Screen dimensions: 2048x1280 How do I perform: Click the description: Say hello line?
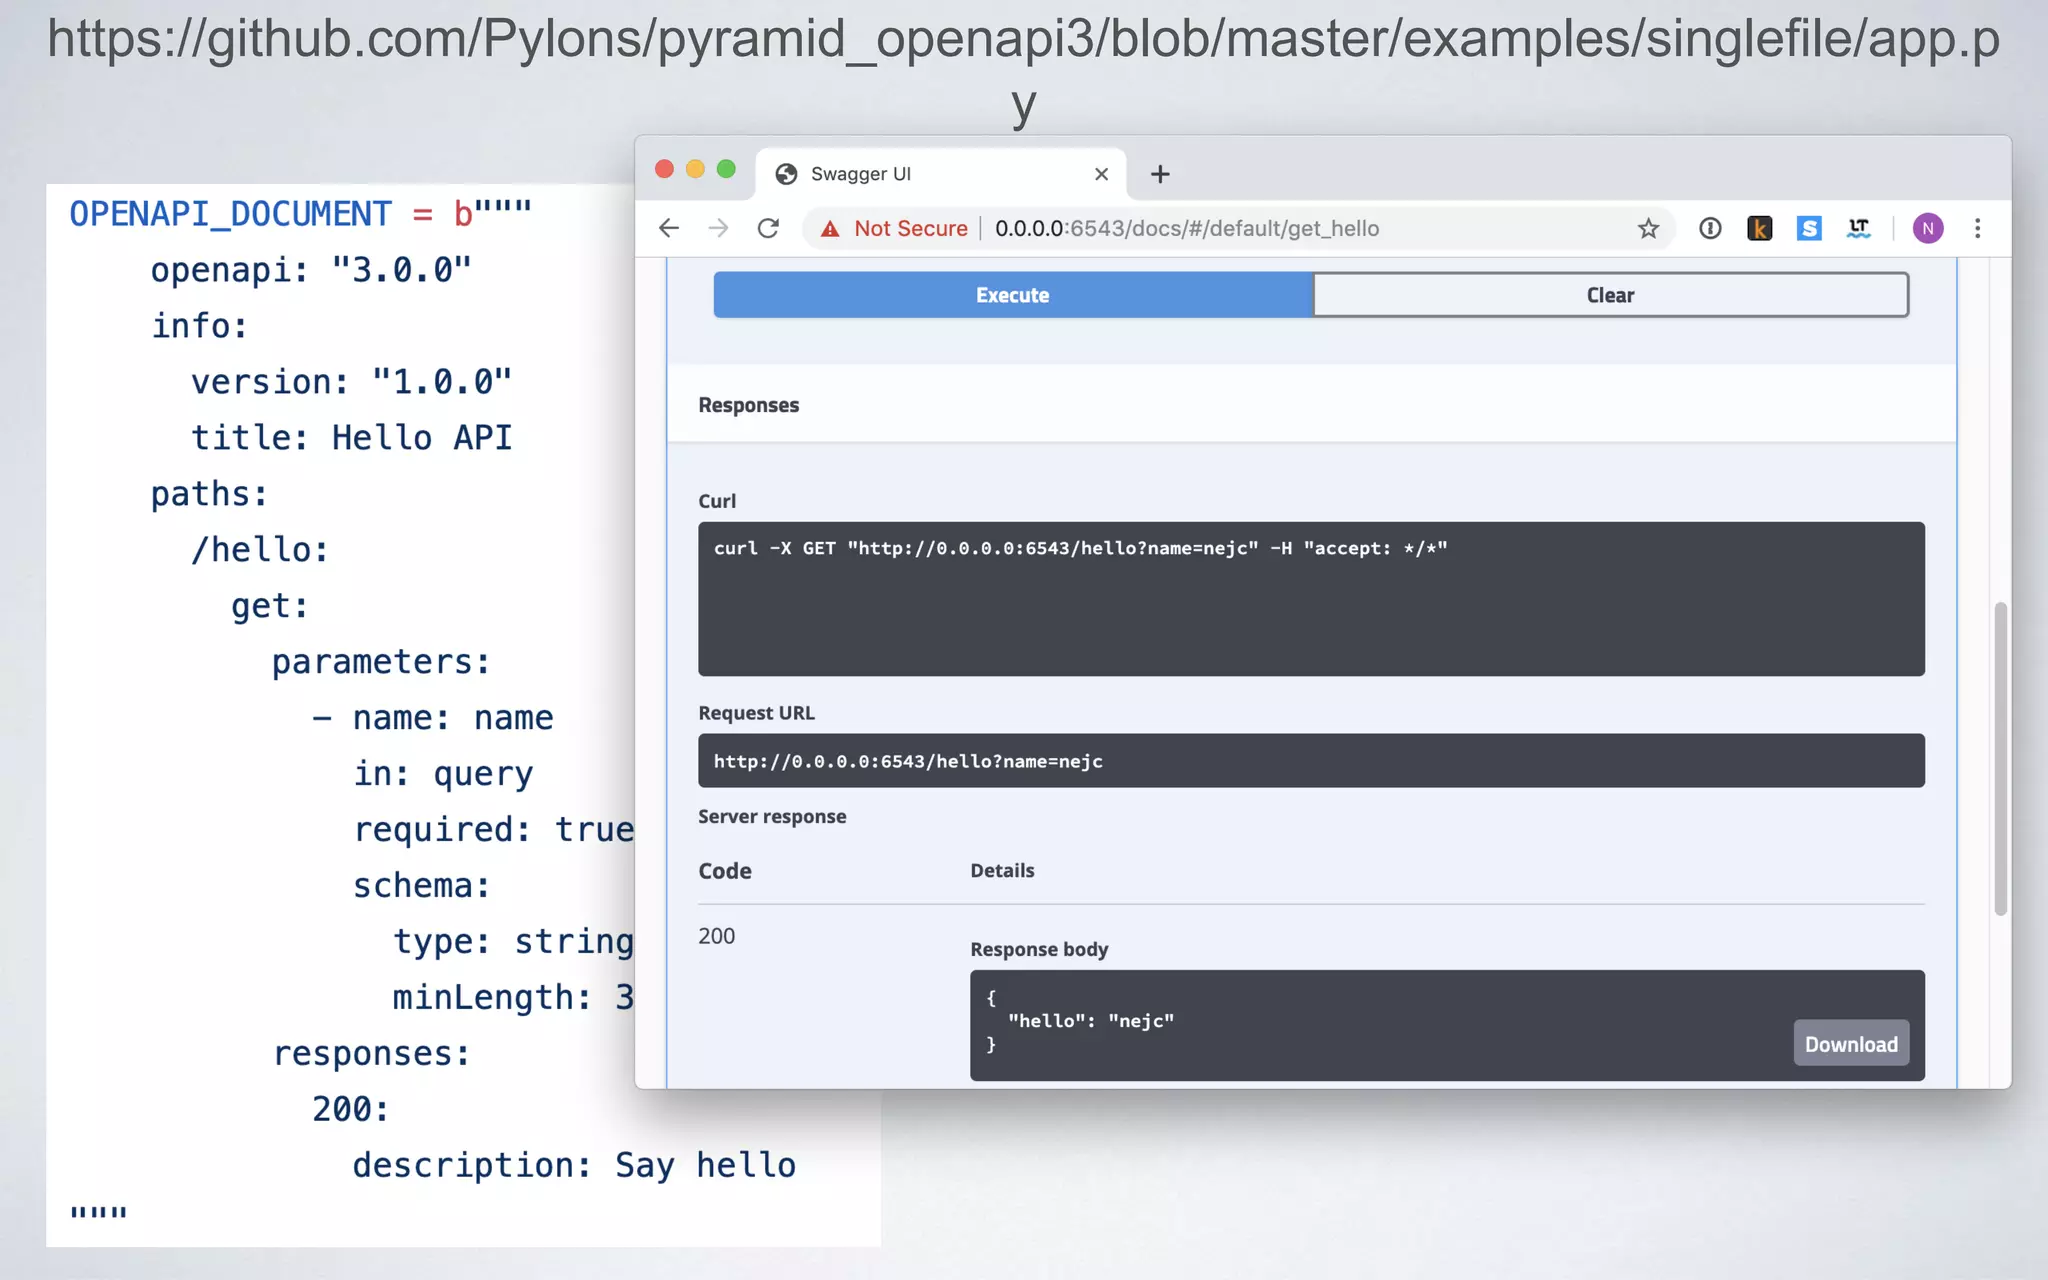point(574,1166)
